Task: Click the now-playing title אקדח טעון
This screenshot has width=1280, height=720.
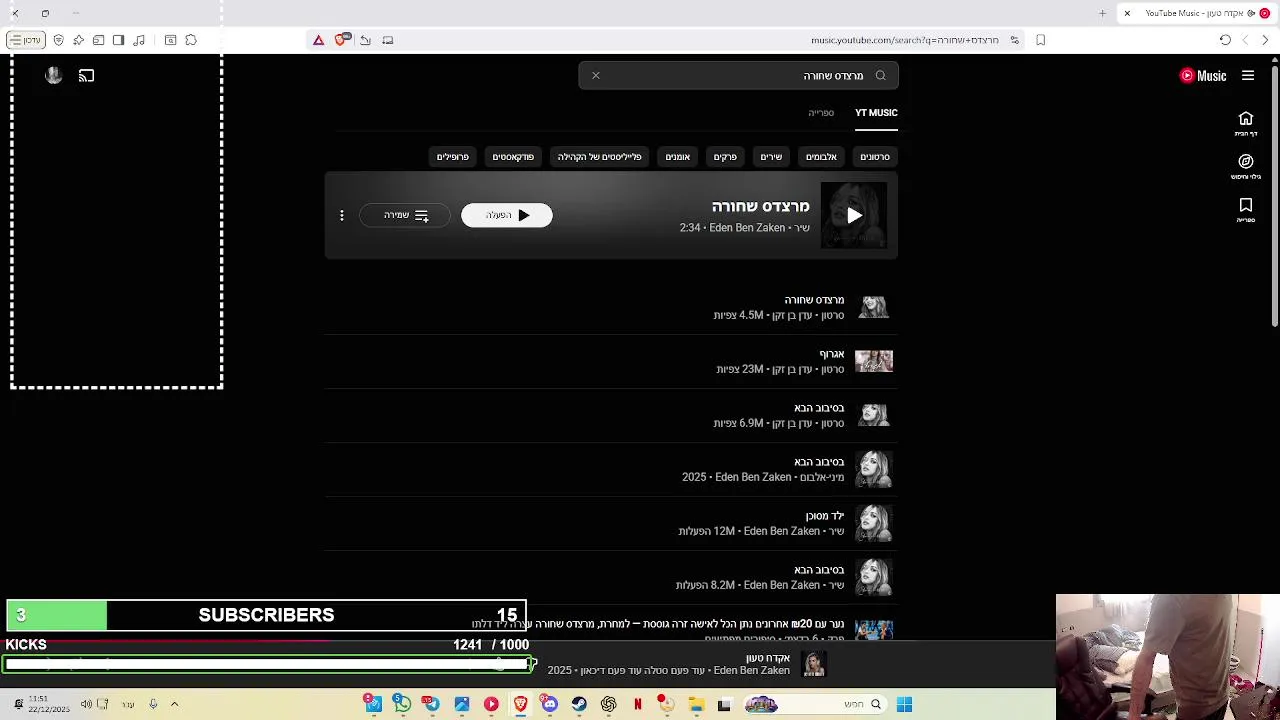Action: (768, 658)
